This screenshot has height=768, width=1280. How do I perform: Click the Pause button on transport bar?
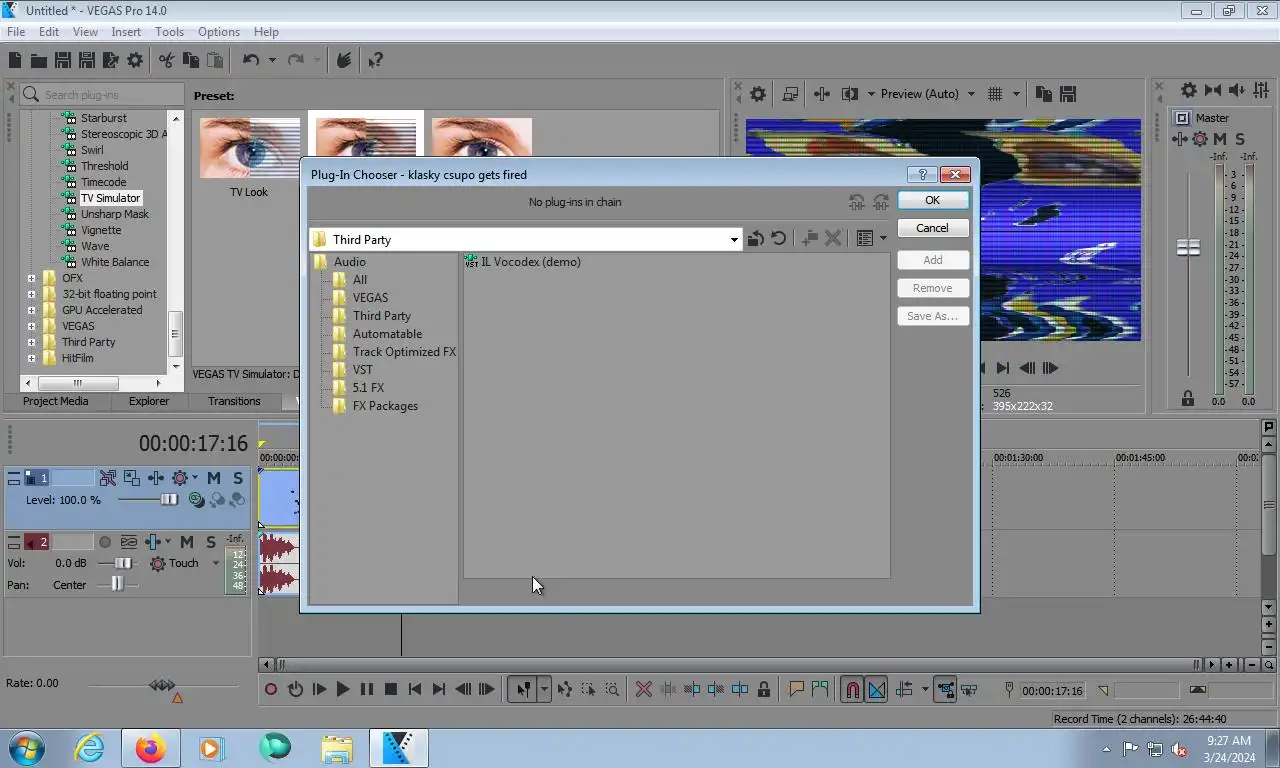click(367, 689)
